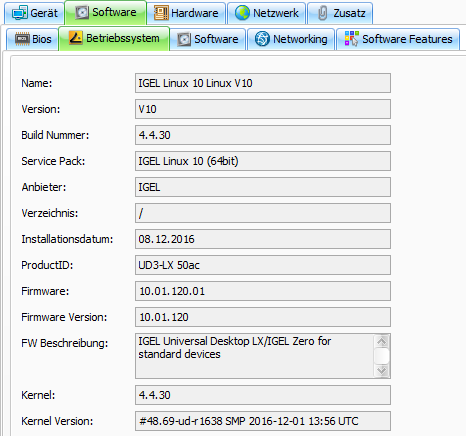This screenshot has height=436, width=466.
Task: Open the Software Features sub-tab
Action: (x=398, y=39)
